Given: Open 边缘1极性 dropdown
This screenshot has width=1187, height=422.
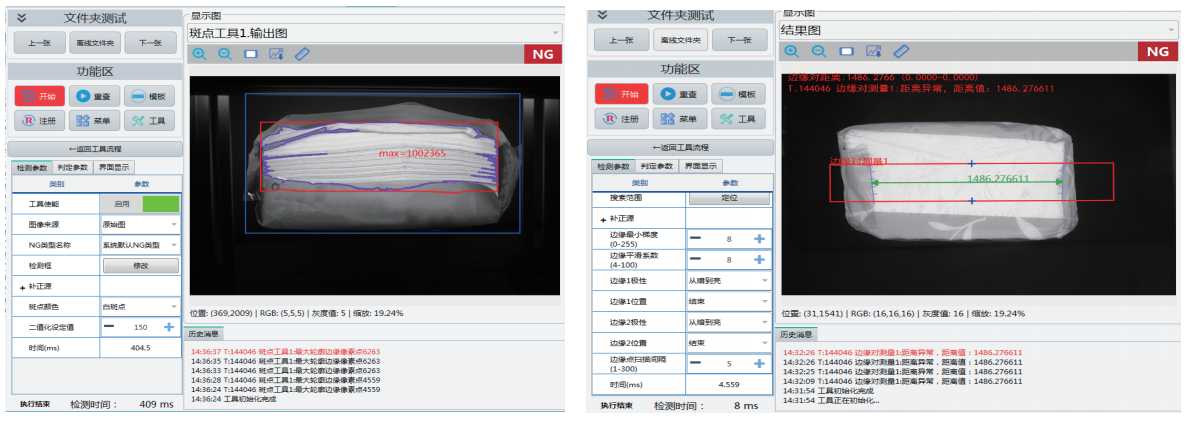Looking at the screenshot, I should click(x=729, y=281).
